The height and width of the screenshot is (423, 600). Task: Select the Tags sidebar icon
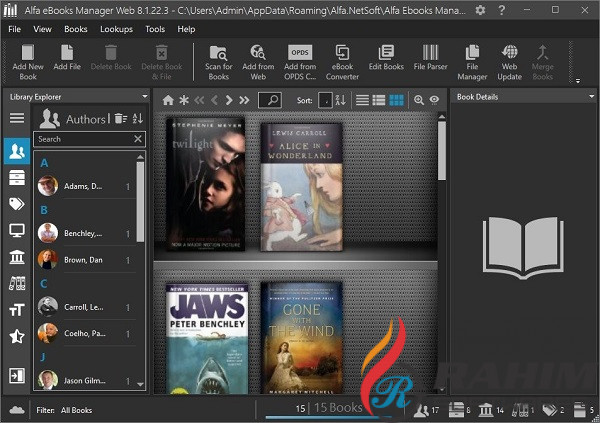click(x=17, y=204)
